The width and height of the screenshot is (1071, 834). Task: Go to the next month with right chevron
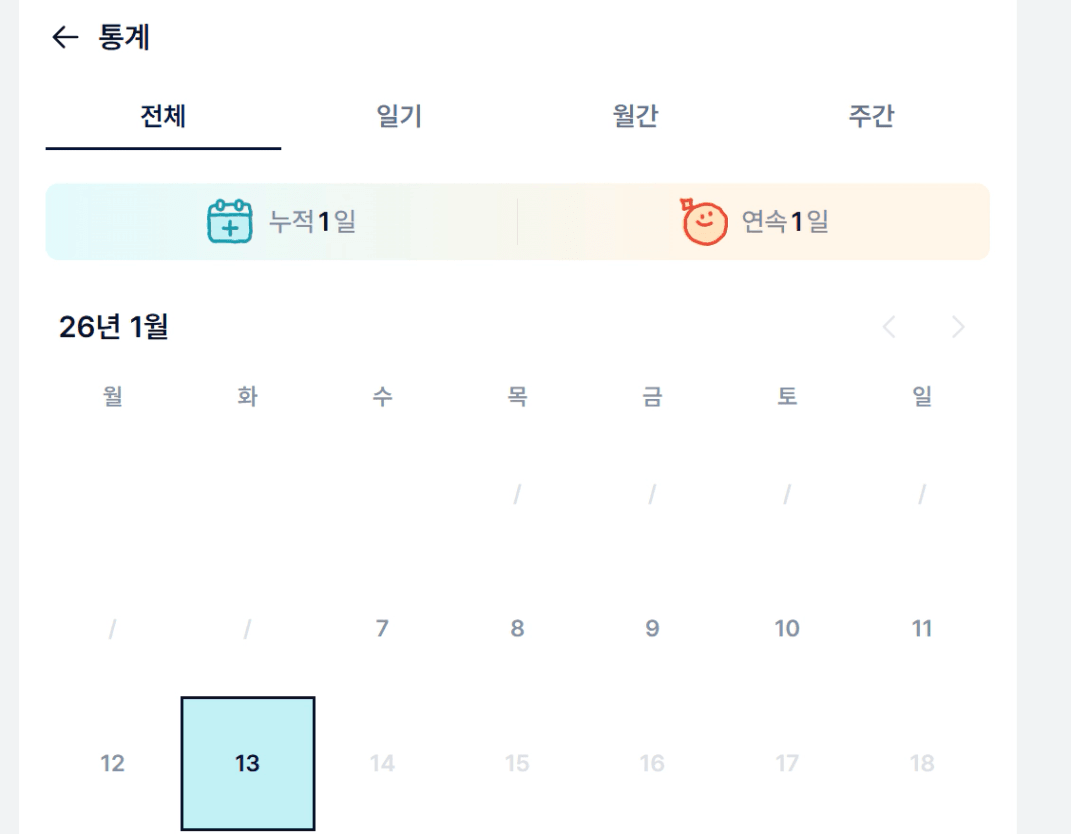click(x=958, y=327)
